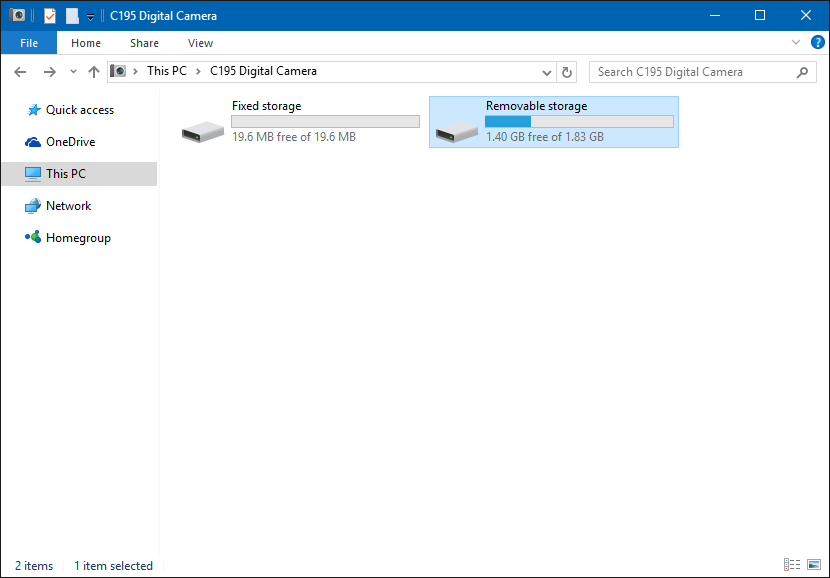Viewport: 830px width, 578px height.
Task: Click the OneDrive cloud icon
Action: pyautogui.click(x=33, y=142)
